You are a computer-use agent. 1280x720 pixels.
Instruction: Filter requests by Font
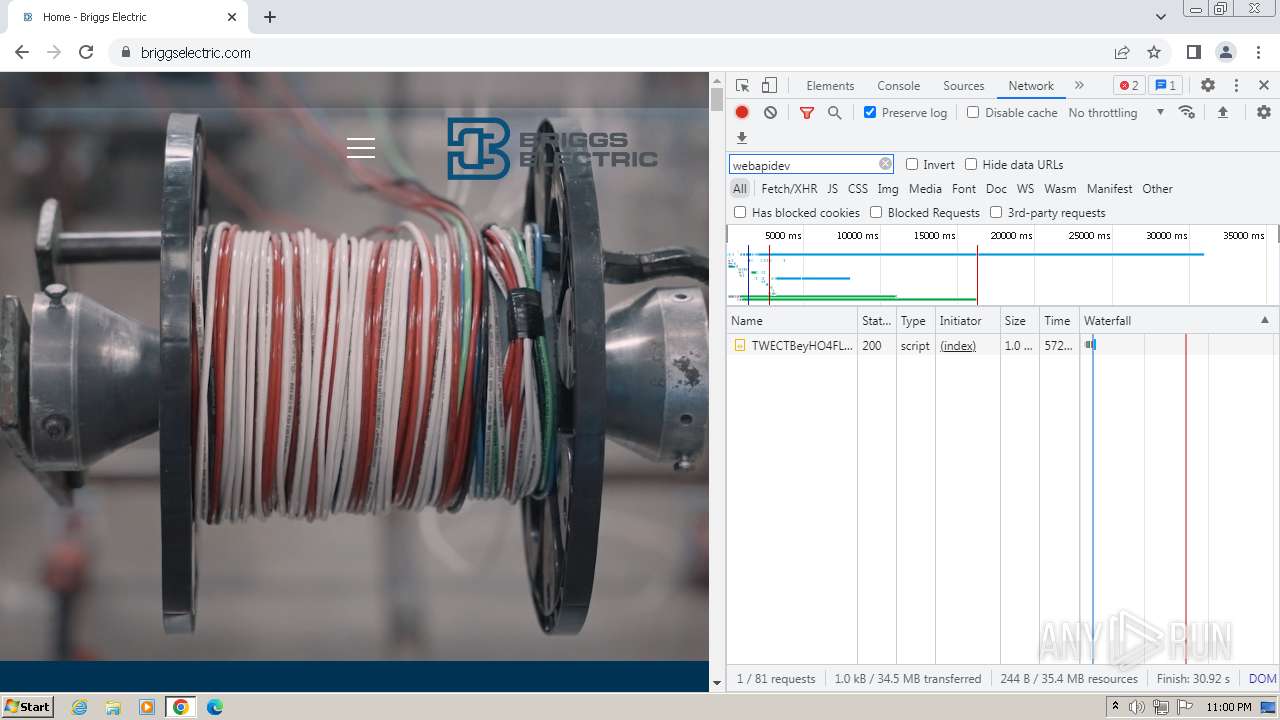point(964,188)
